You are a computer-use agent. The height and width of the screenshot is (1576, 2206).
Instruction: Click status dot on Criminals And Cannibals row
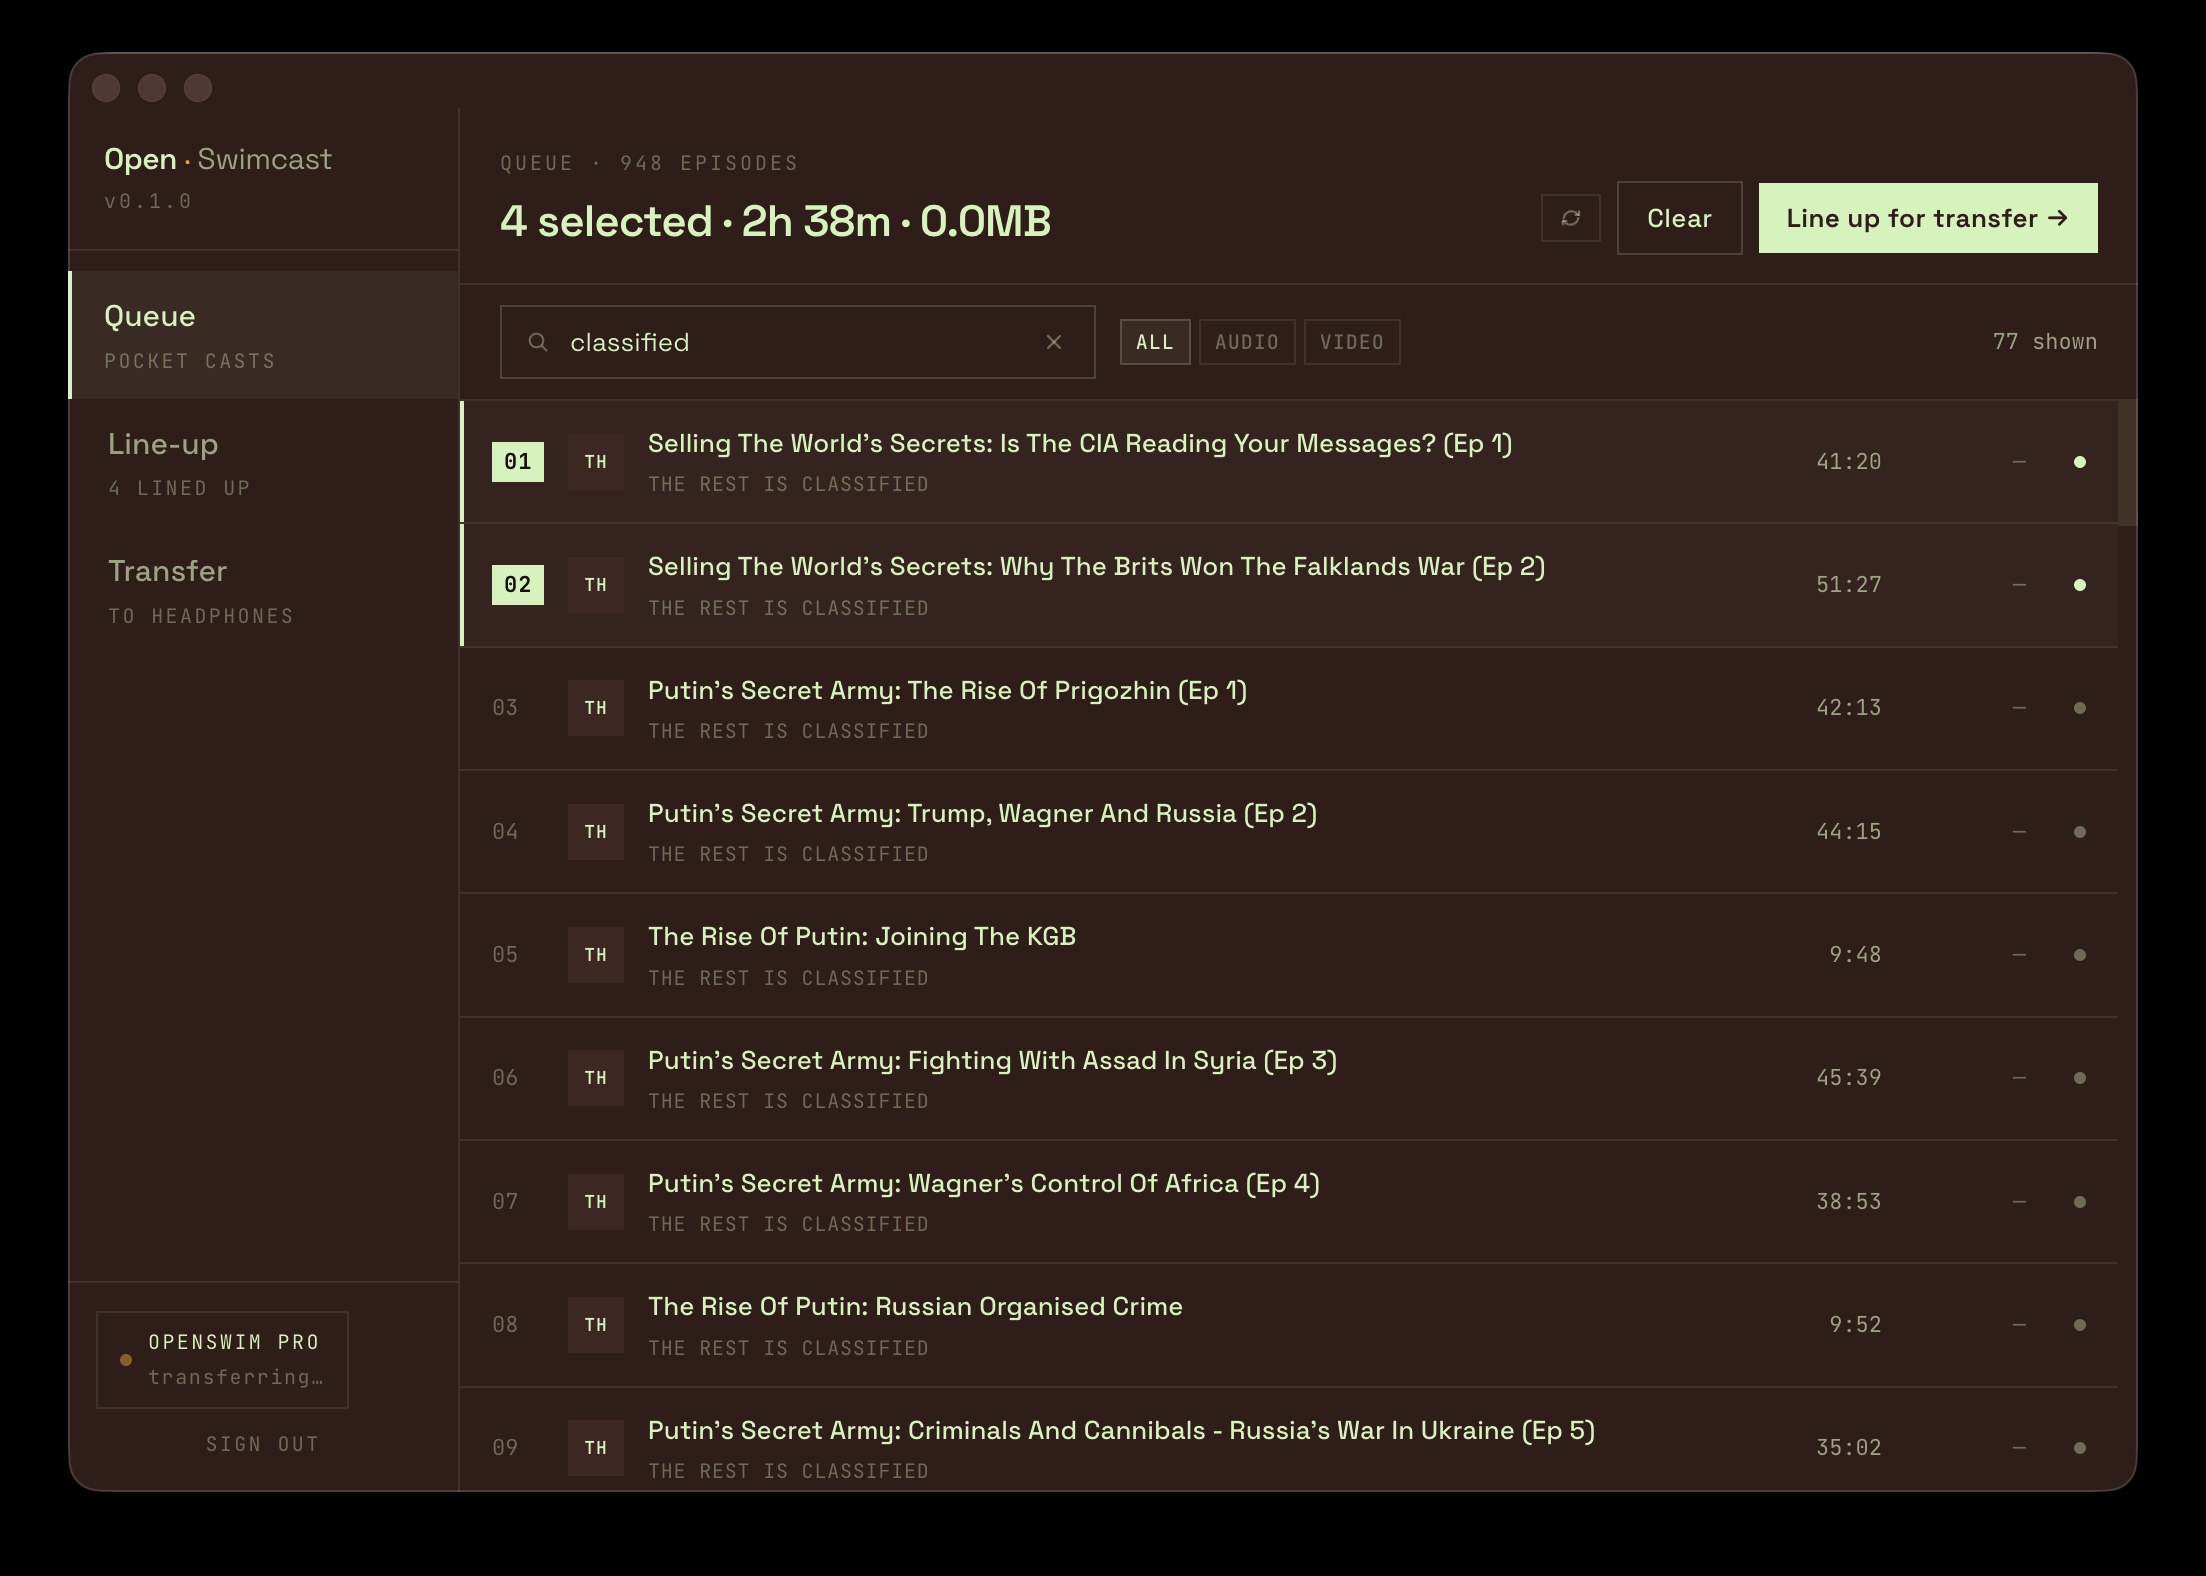tap(2080, 1448)
